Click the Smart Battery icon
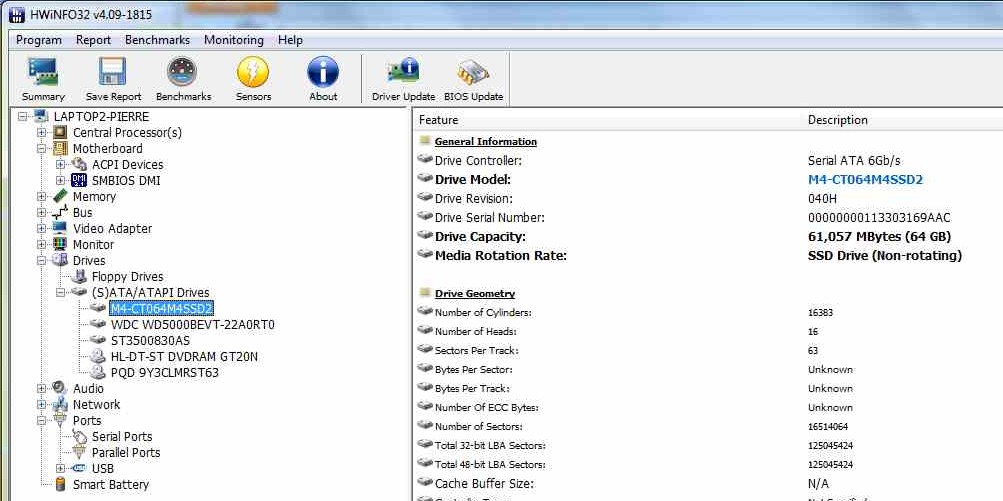Viewport: 1003px width, 501px height. (x=61, y=484)
